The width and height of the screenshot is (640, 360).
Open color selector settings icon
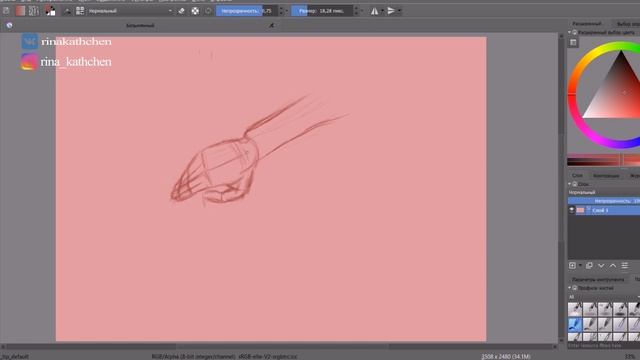click(573, 42)
